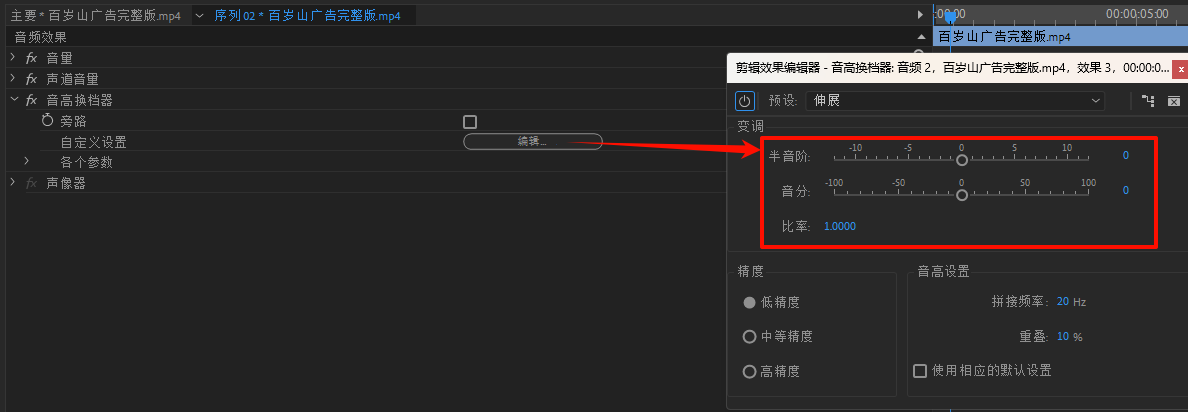The width and height of the screenshot is (1188, 412).
Task: Select the 百岁山广告完整版.mp4 clip bar
Action: (x=1061, y=36)
